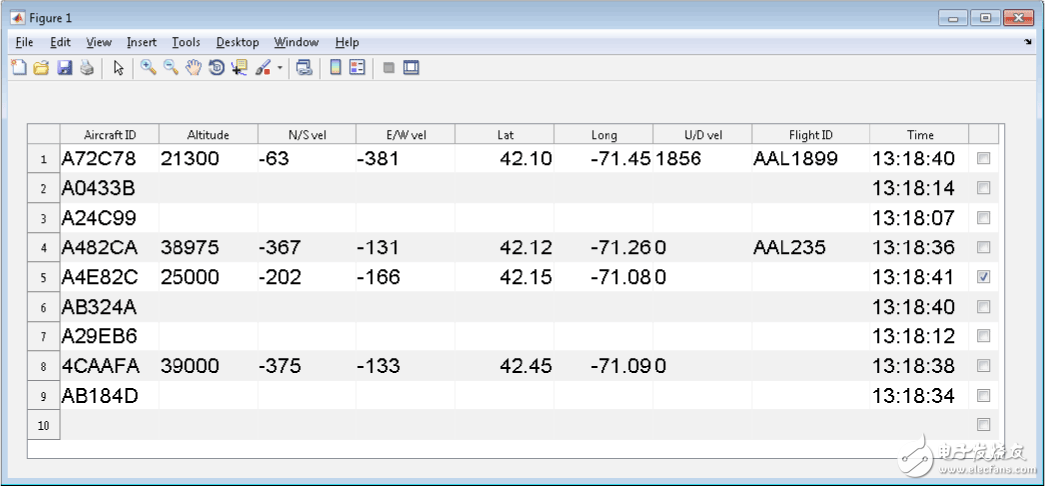Viewport: 1045px width, 486px height.
Task: Collapse the toolbar using the top-right dock arrow
Action: pyautogui.click(x=1028, y=43)
